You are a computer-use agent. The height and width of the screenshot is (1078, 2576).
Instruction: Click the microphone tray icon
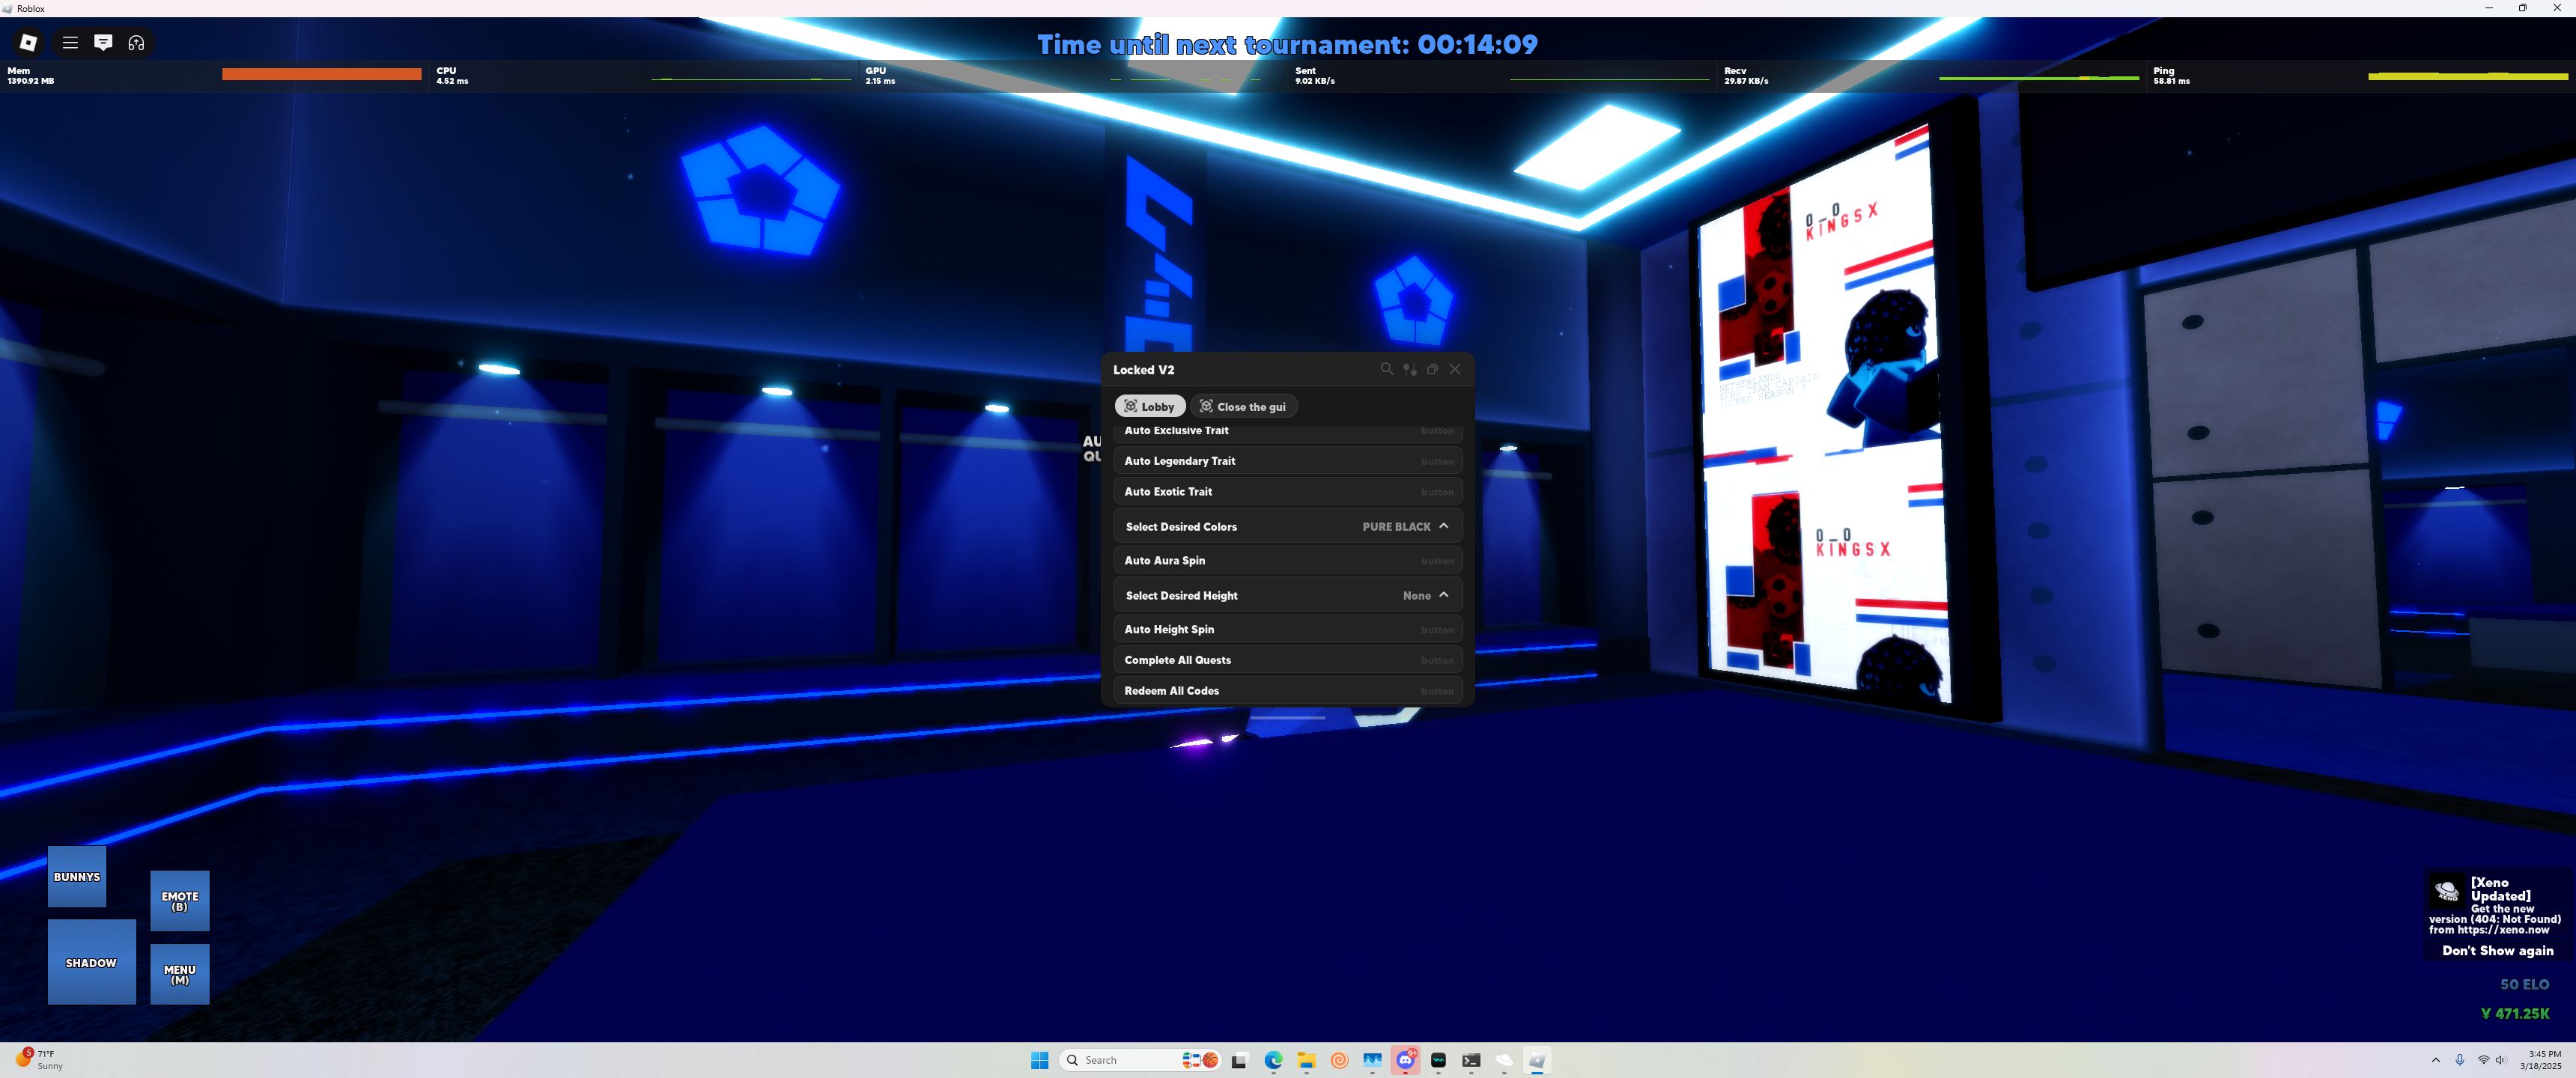[x=2459, y=1060]
